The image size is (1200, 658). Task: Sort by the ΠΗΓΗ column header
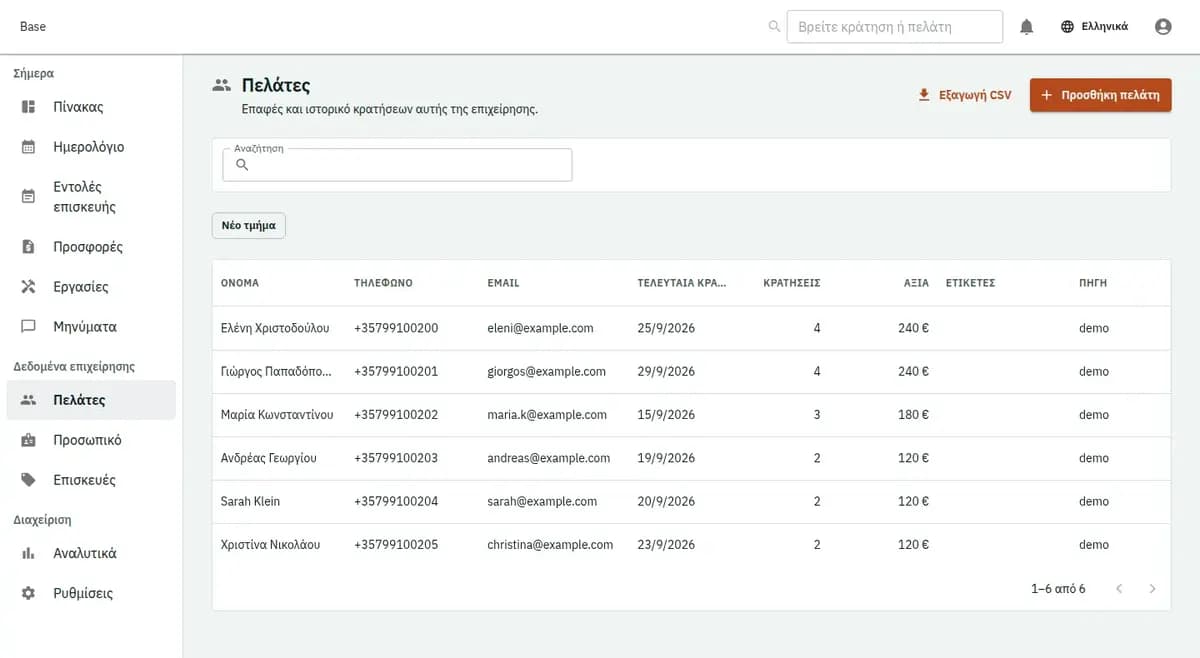1093,283
